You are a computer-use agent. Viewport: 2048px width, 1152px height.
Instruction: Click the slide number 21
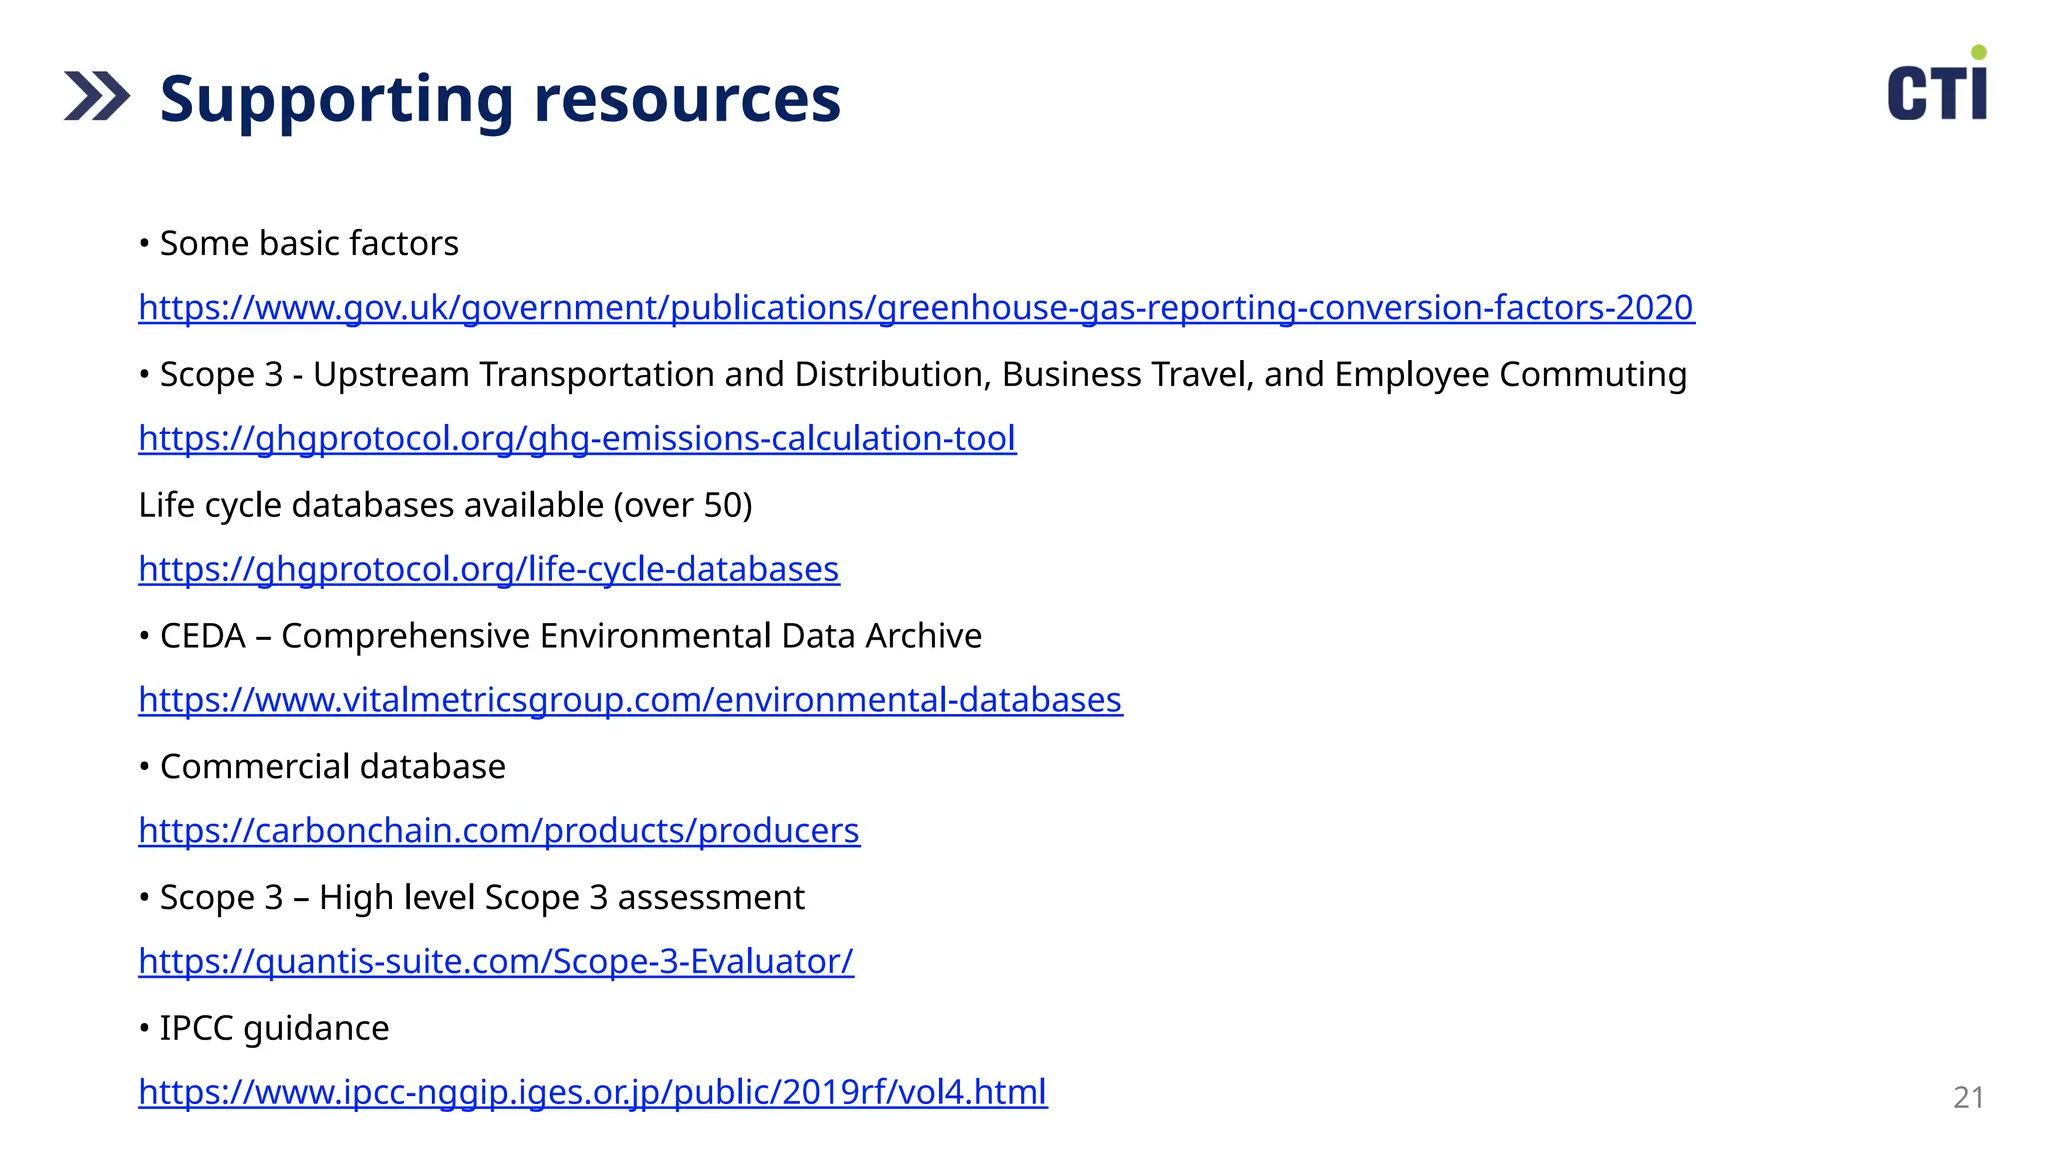coord(1967,1098)
